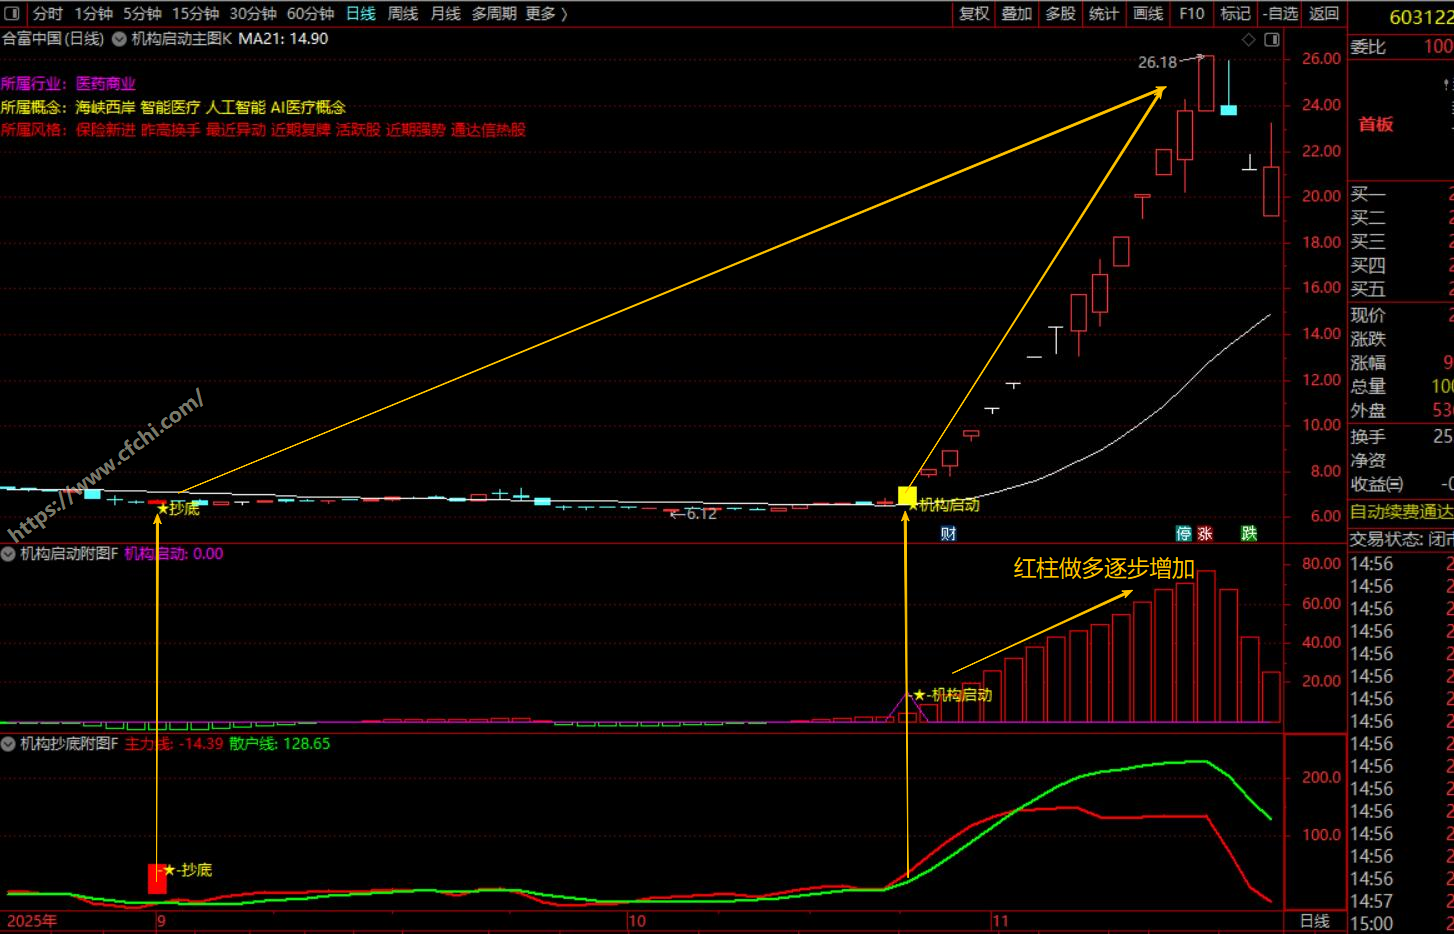
Task: Select the 15分钟 period tab
Action: (x=195, y=13)
